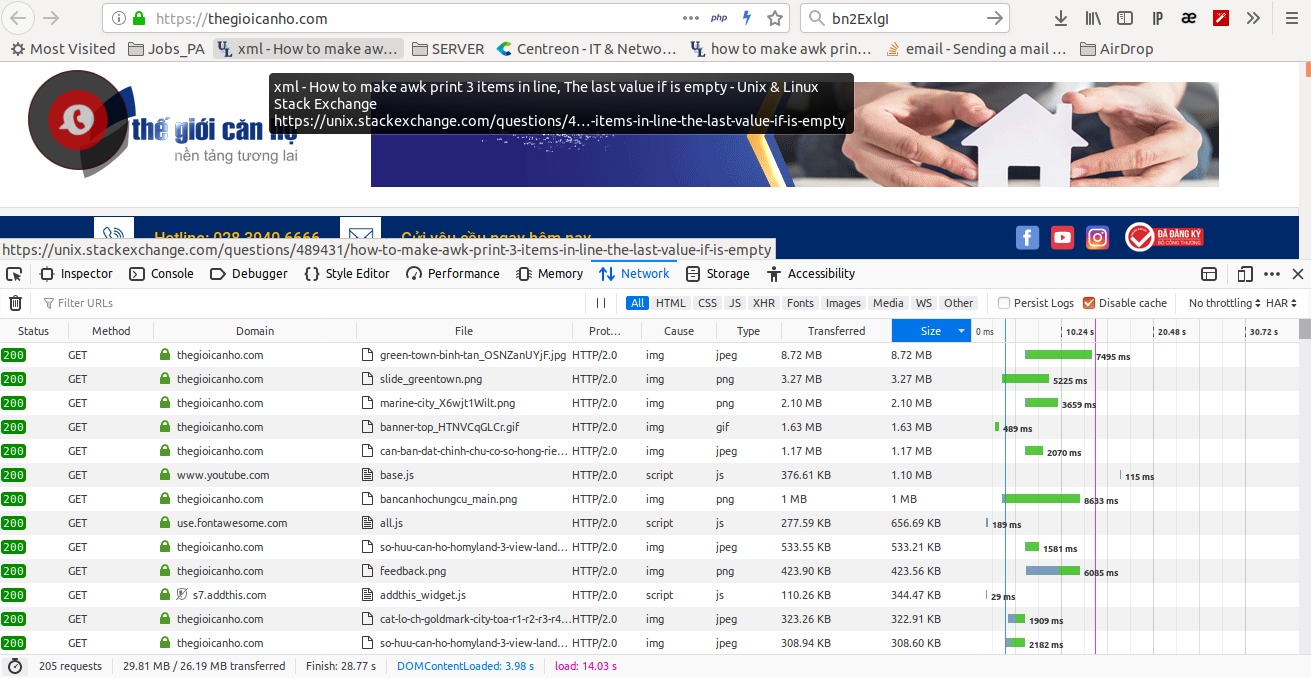Filter requests by HTML
The width and height of the screenshot is (1311, 678).
(671, 303)
